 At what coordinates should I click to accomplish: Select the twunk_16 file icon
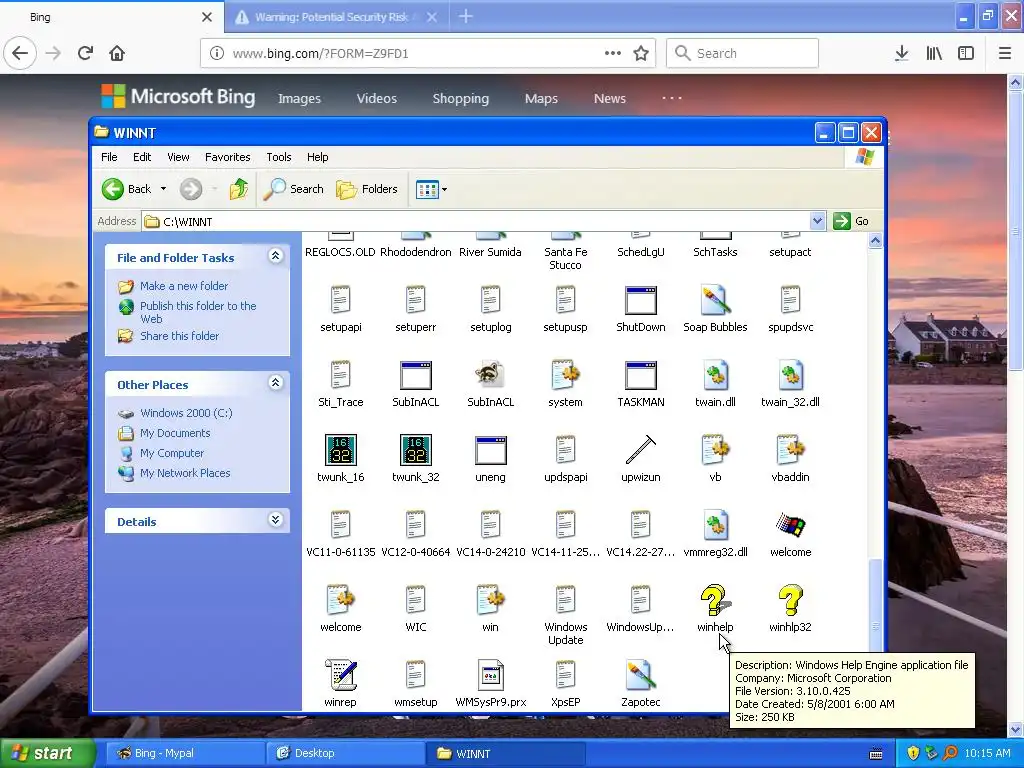[x=340, y=450]
